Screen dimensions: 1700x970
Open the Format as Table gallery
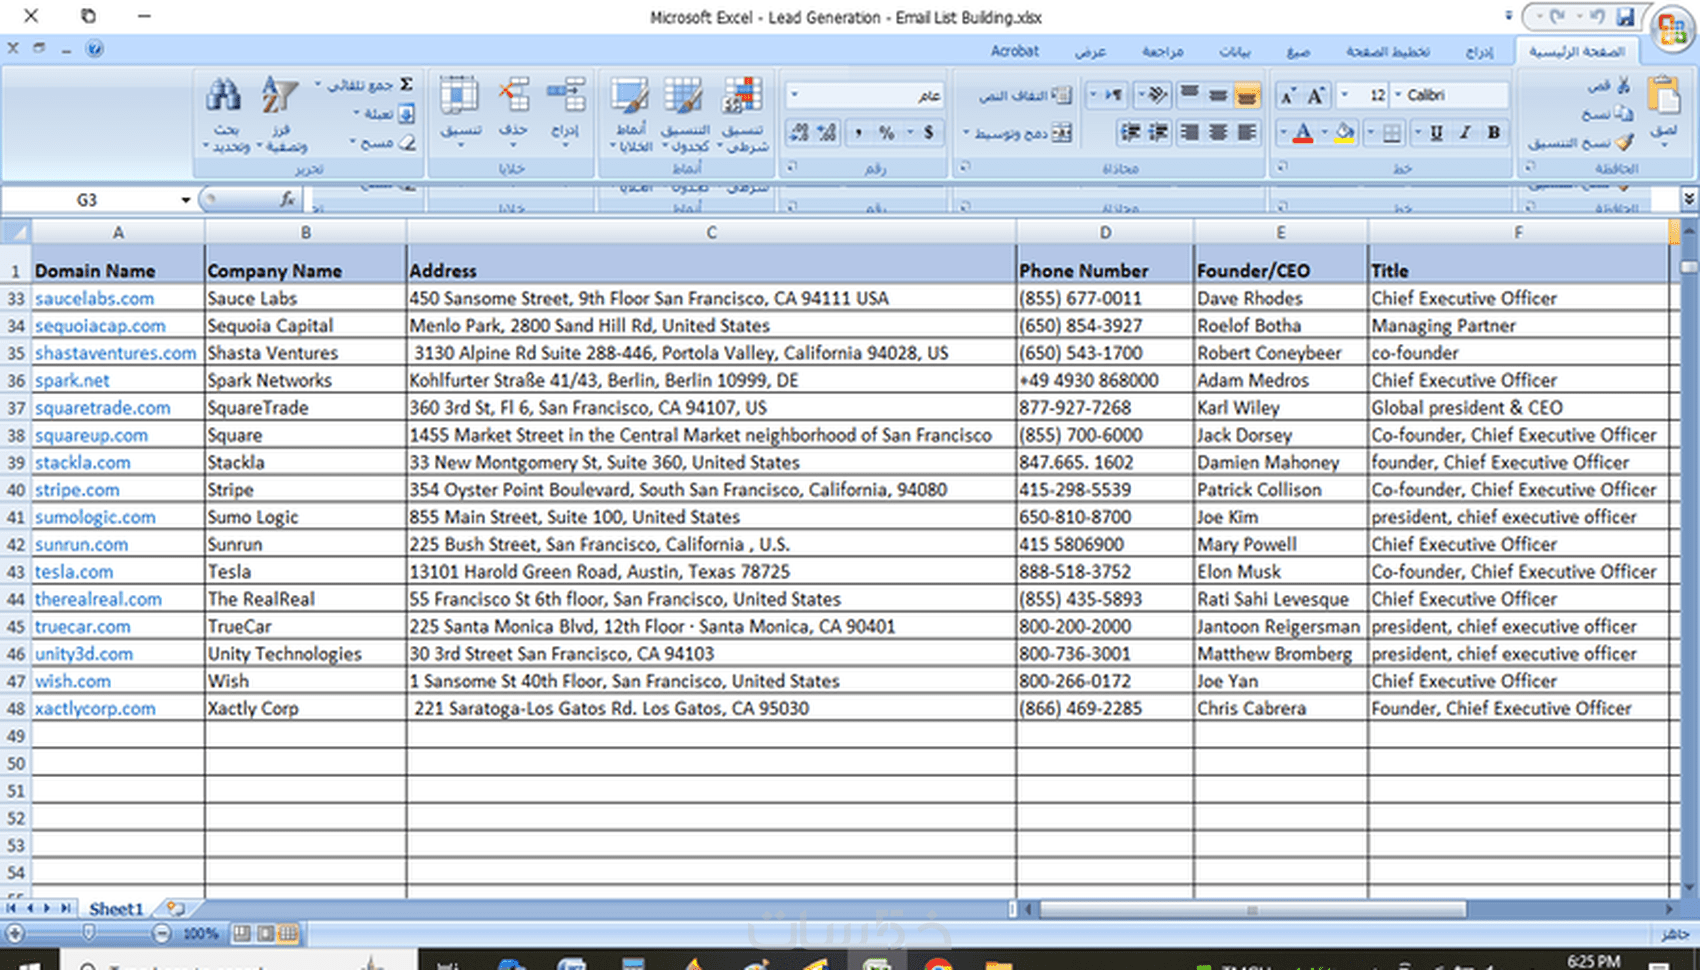click(686, 115)
